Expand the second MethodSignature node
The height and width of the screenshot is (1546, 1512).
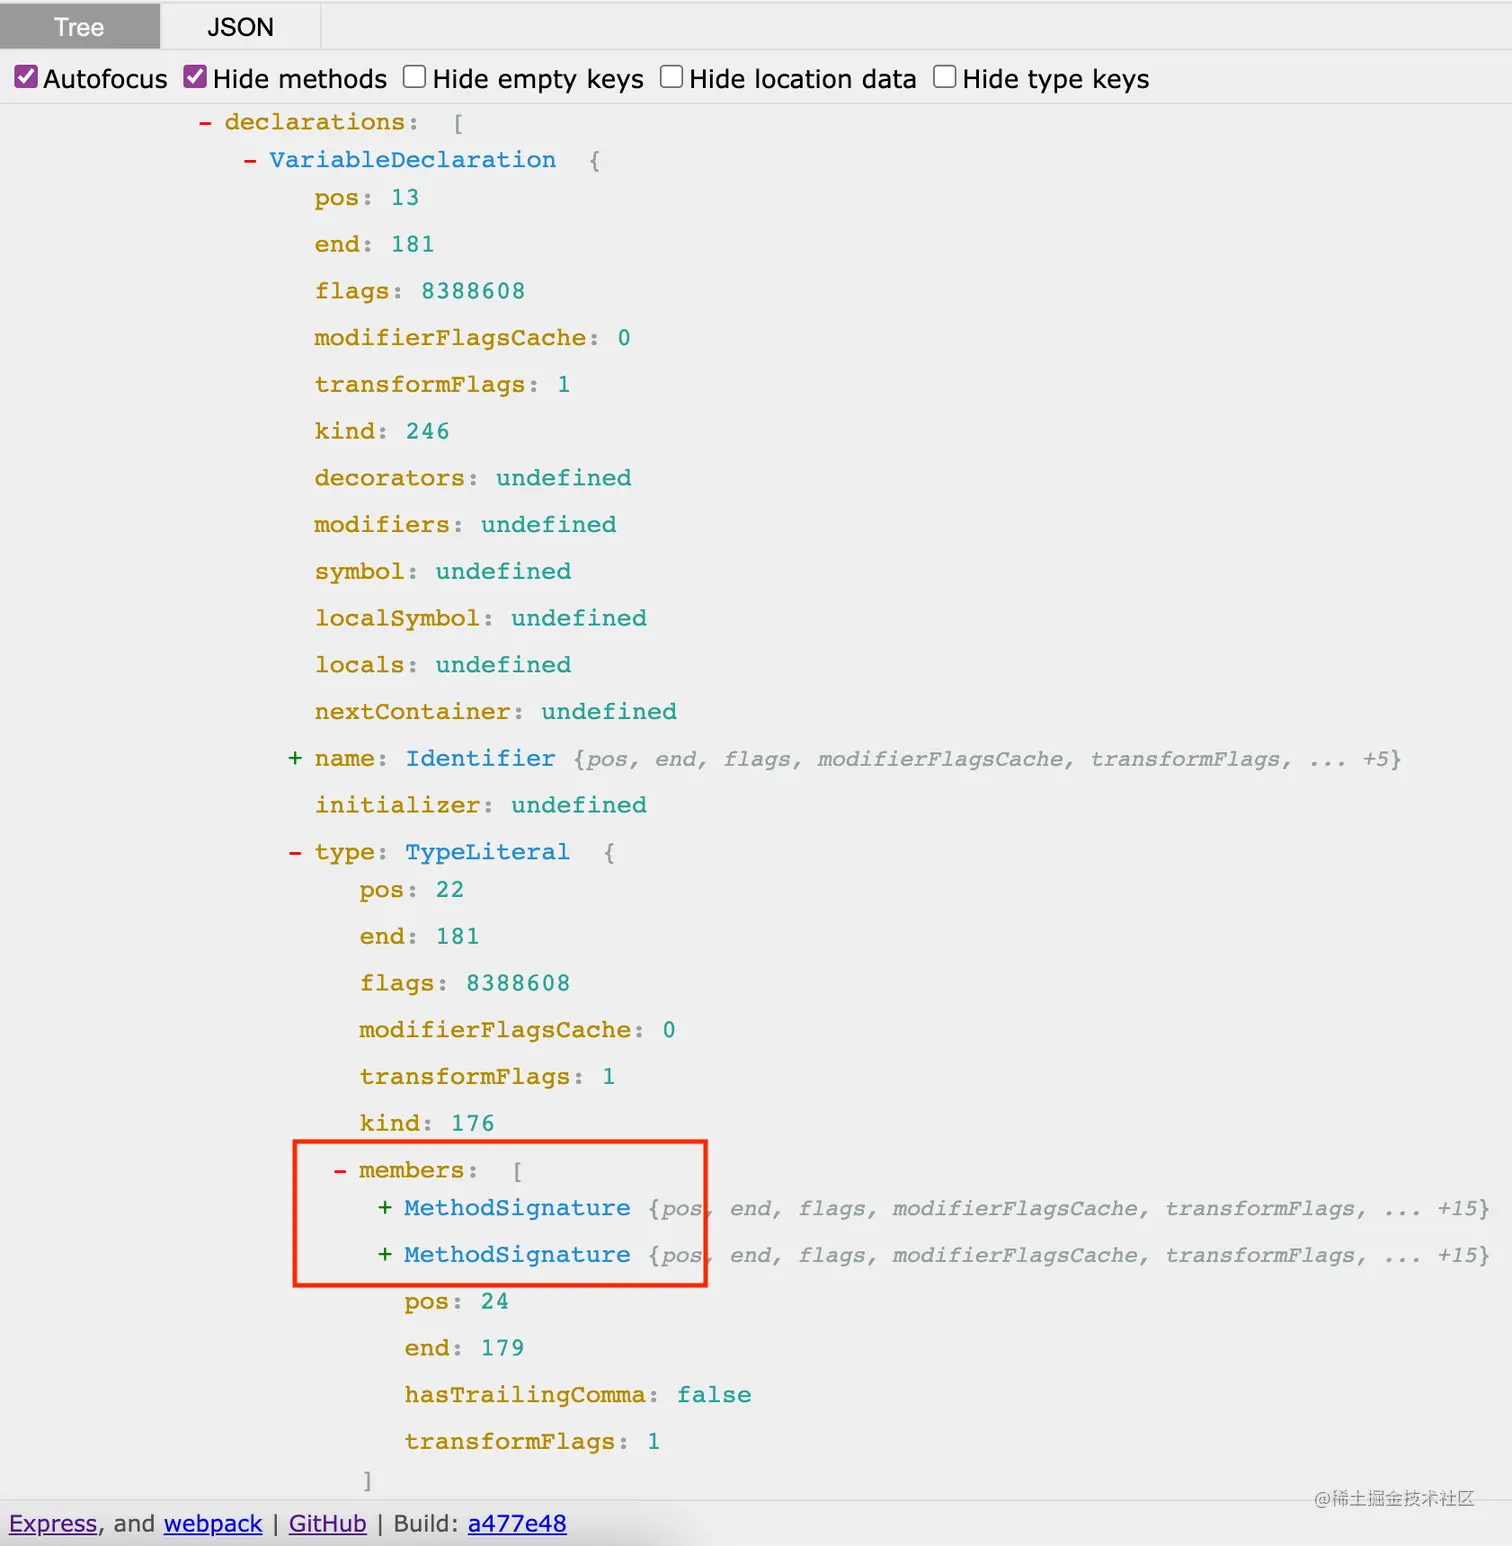[x=385, y=1255]
